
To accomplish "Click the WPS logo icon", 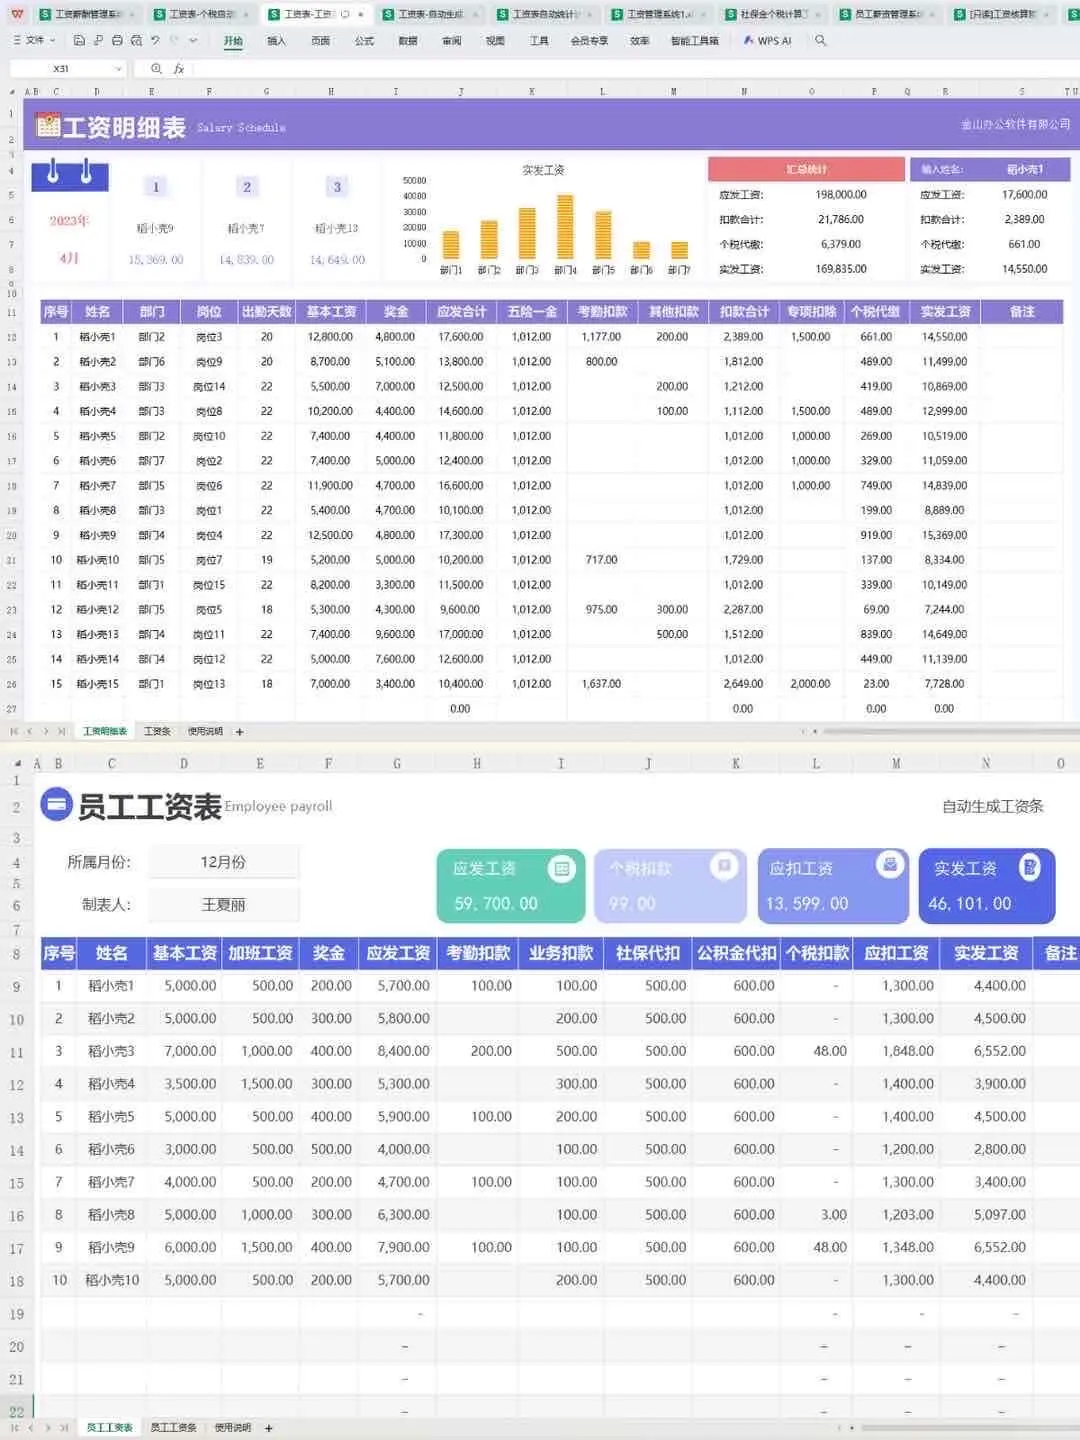I will tap(17, 14).
